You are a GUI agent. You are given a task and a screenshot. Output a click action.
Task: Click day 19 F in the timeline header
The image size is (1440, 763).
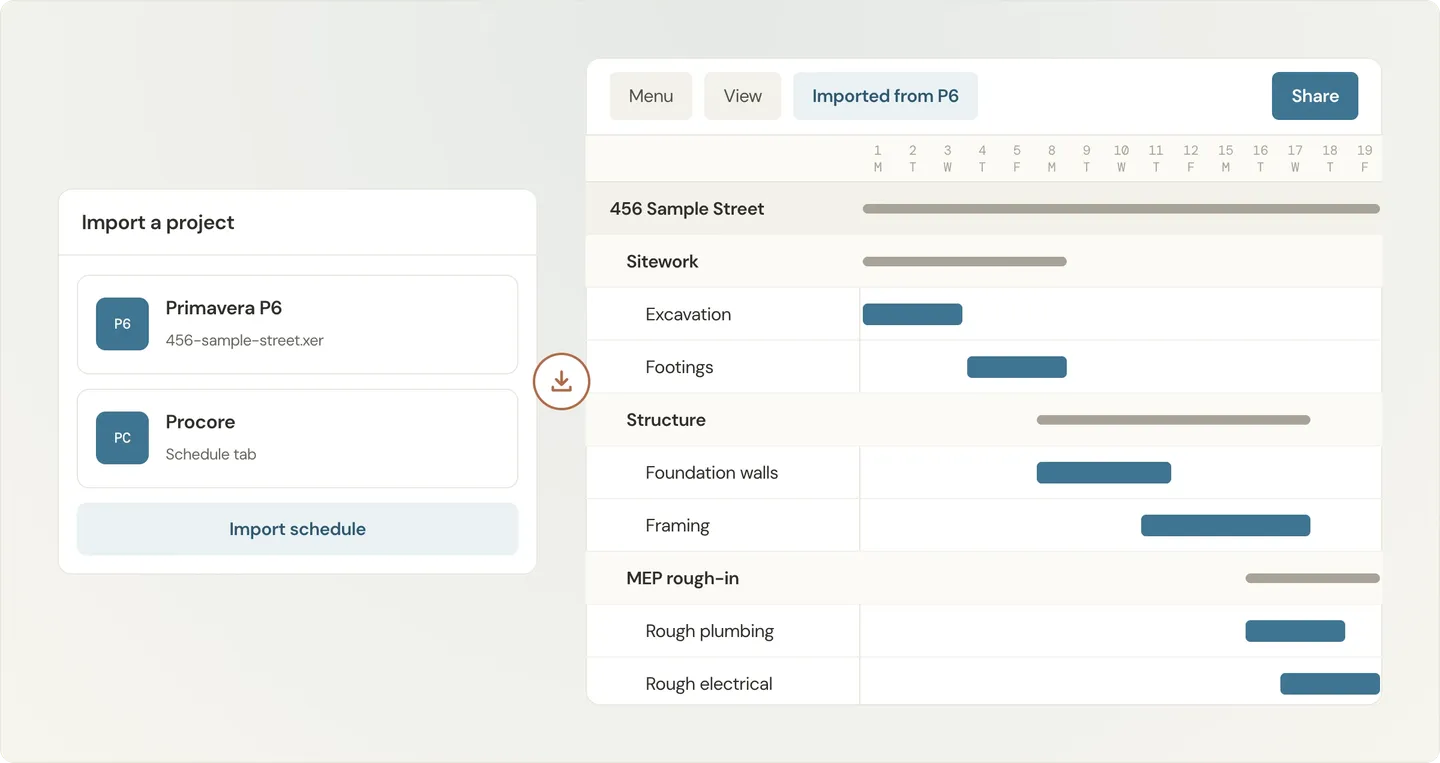click(x=1365, y=159)
